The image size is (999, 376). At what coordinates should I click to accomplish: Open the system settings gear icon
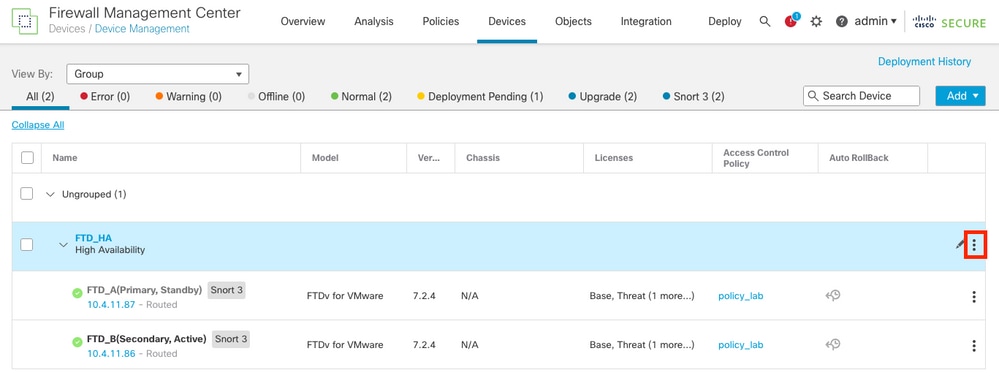(x=816, y=22)
